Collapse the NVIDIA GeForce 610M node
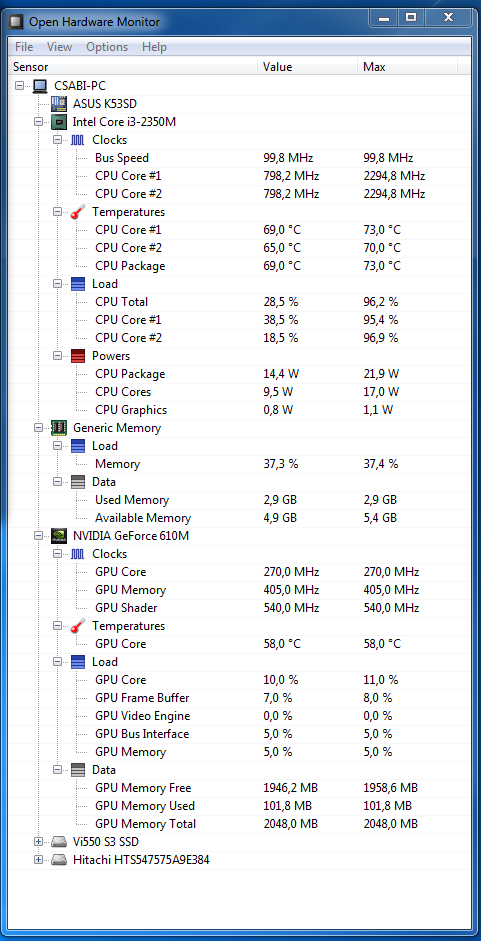 (39, 536)
